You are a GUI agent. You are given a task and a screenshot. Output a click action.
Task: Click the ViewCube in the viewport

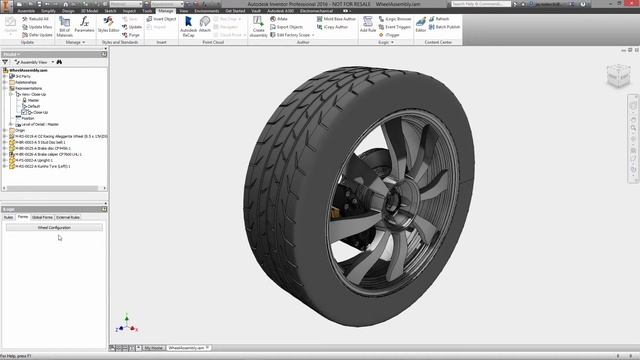click(x=619, y=76)
